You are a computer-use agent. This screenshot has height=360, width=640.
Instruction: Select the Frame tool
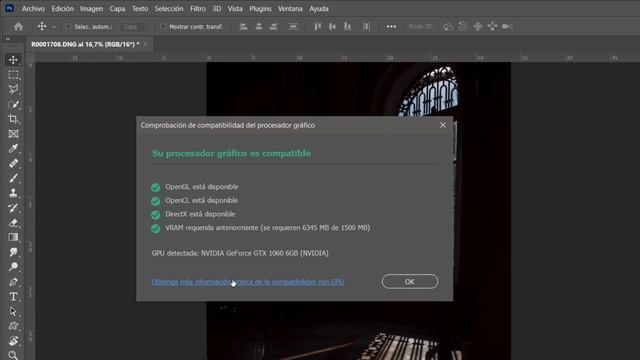[x=13, y=134]
